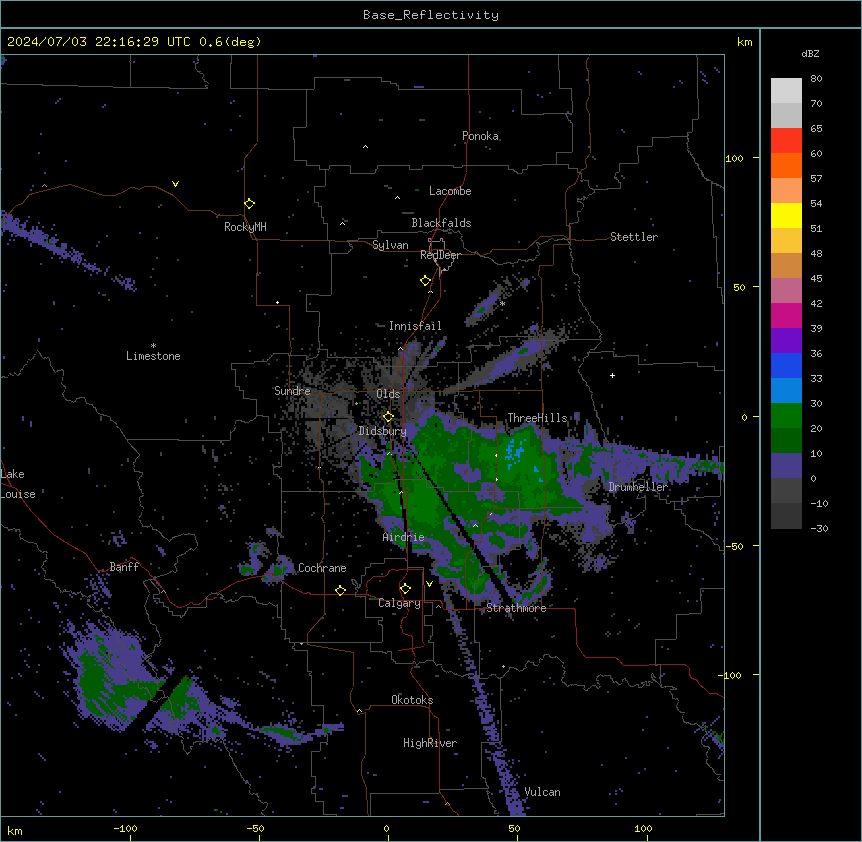The width and height of the screenshot is (862, 842).
Task: Click the 65 value in the dBZ legend
Action: click(816, 129)
